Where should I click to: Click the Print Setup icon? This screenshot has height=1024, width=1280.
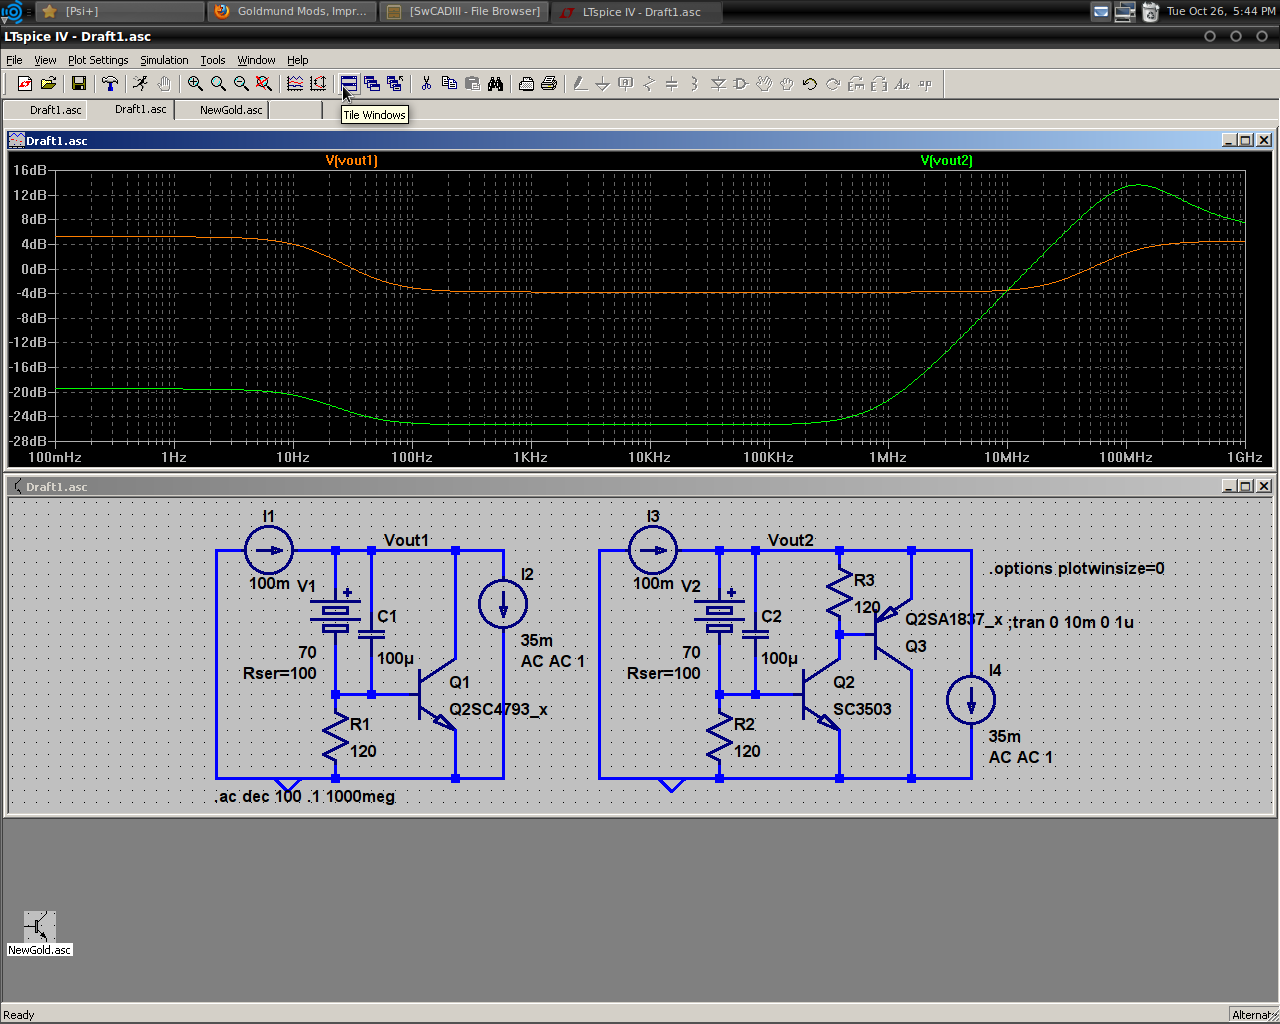[x=526, y=84]
